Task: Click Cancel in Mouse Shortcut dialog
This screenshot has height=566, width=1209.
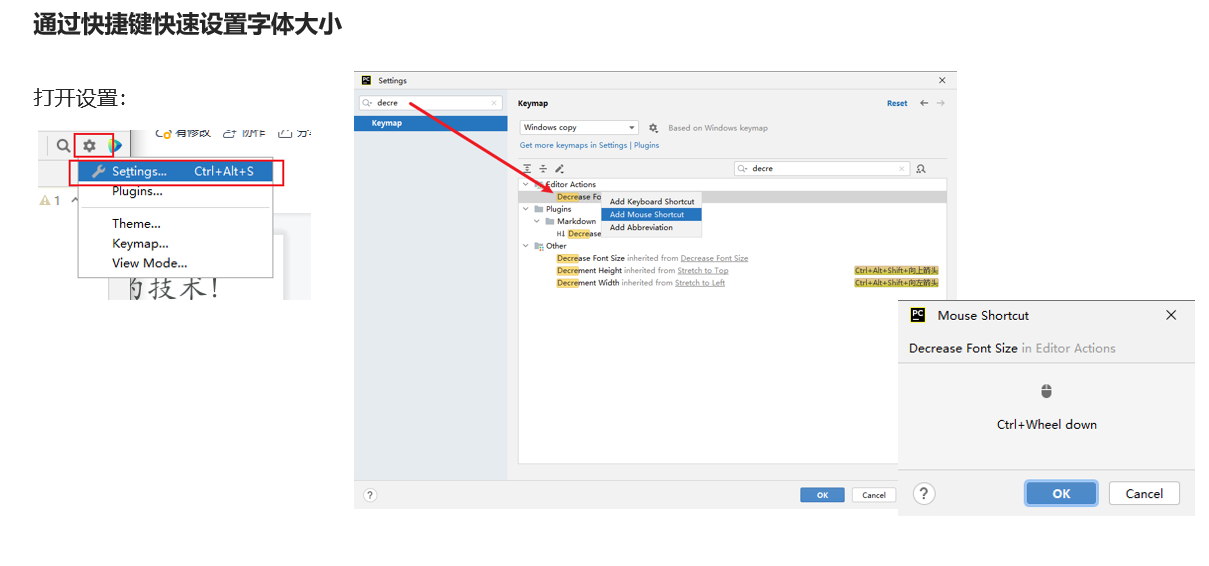Action: pyautogui.click(x=1144, y=493)
